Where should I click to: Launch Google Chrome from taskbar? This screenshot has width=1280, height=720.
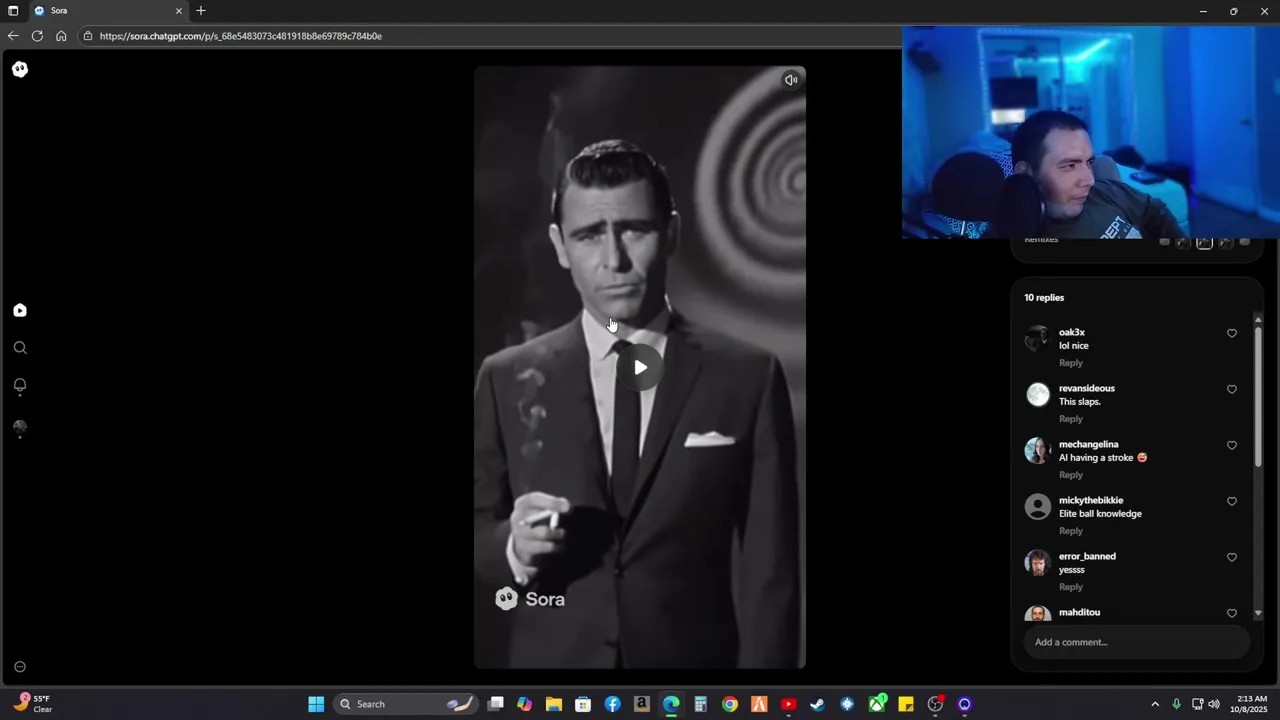730,704
